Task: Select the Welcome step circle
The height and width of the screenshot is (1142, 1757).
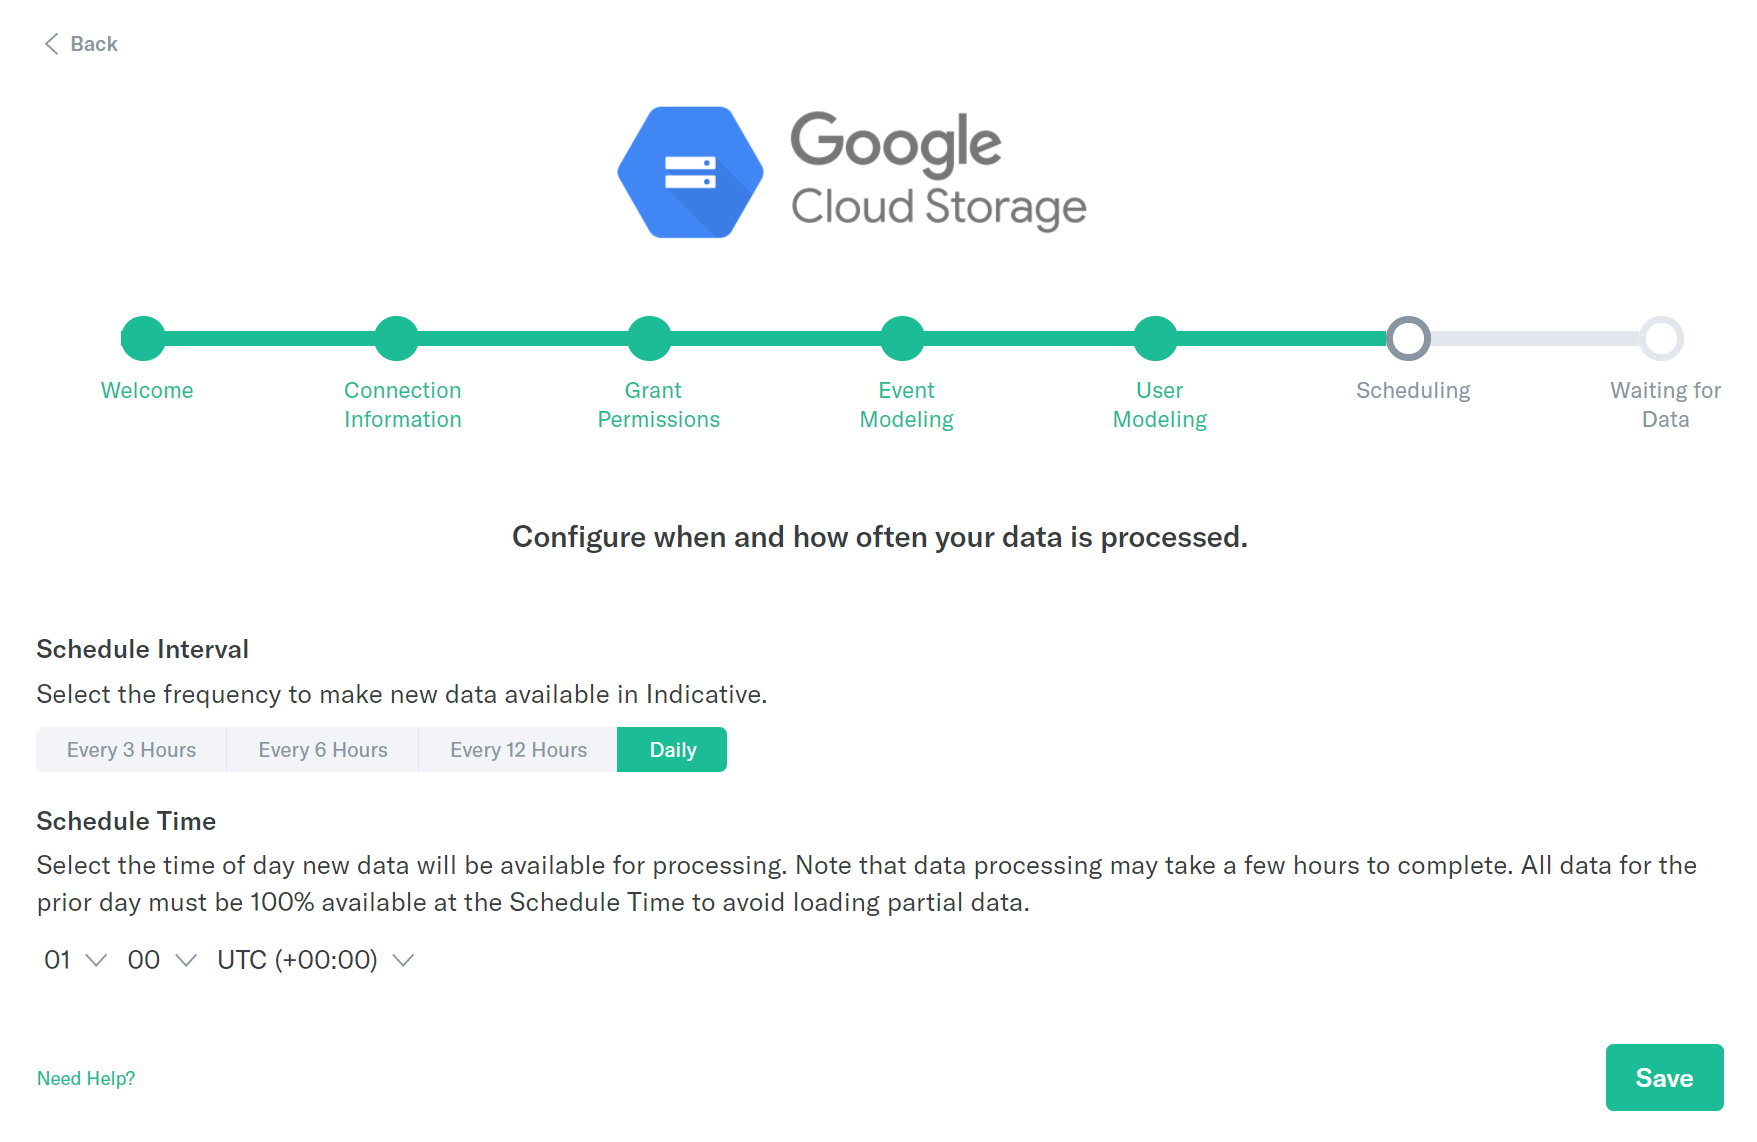Action: pyautogui.click(x=143, y=338)
